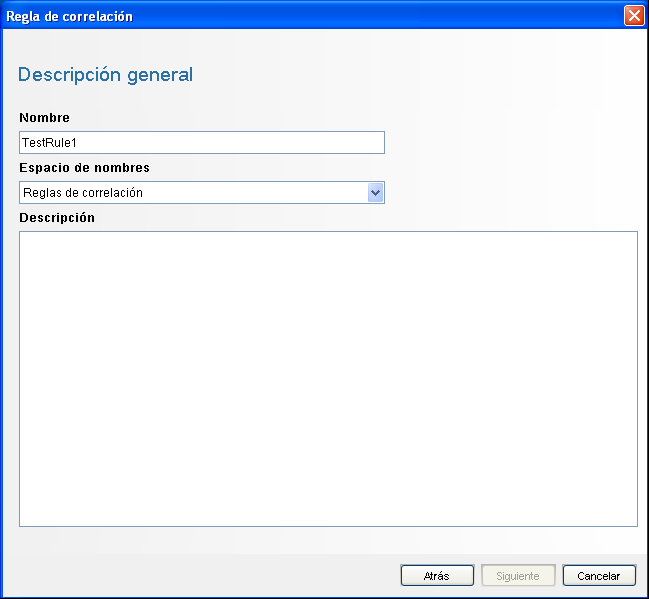This screenshot has height=599, width=649.
Task: Click inside the Descripción text area
Action: click(328, 379)
